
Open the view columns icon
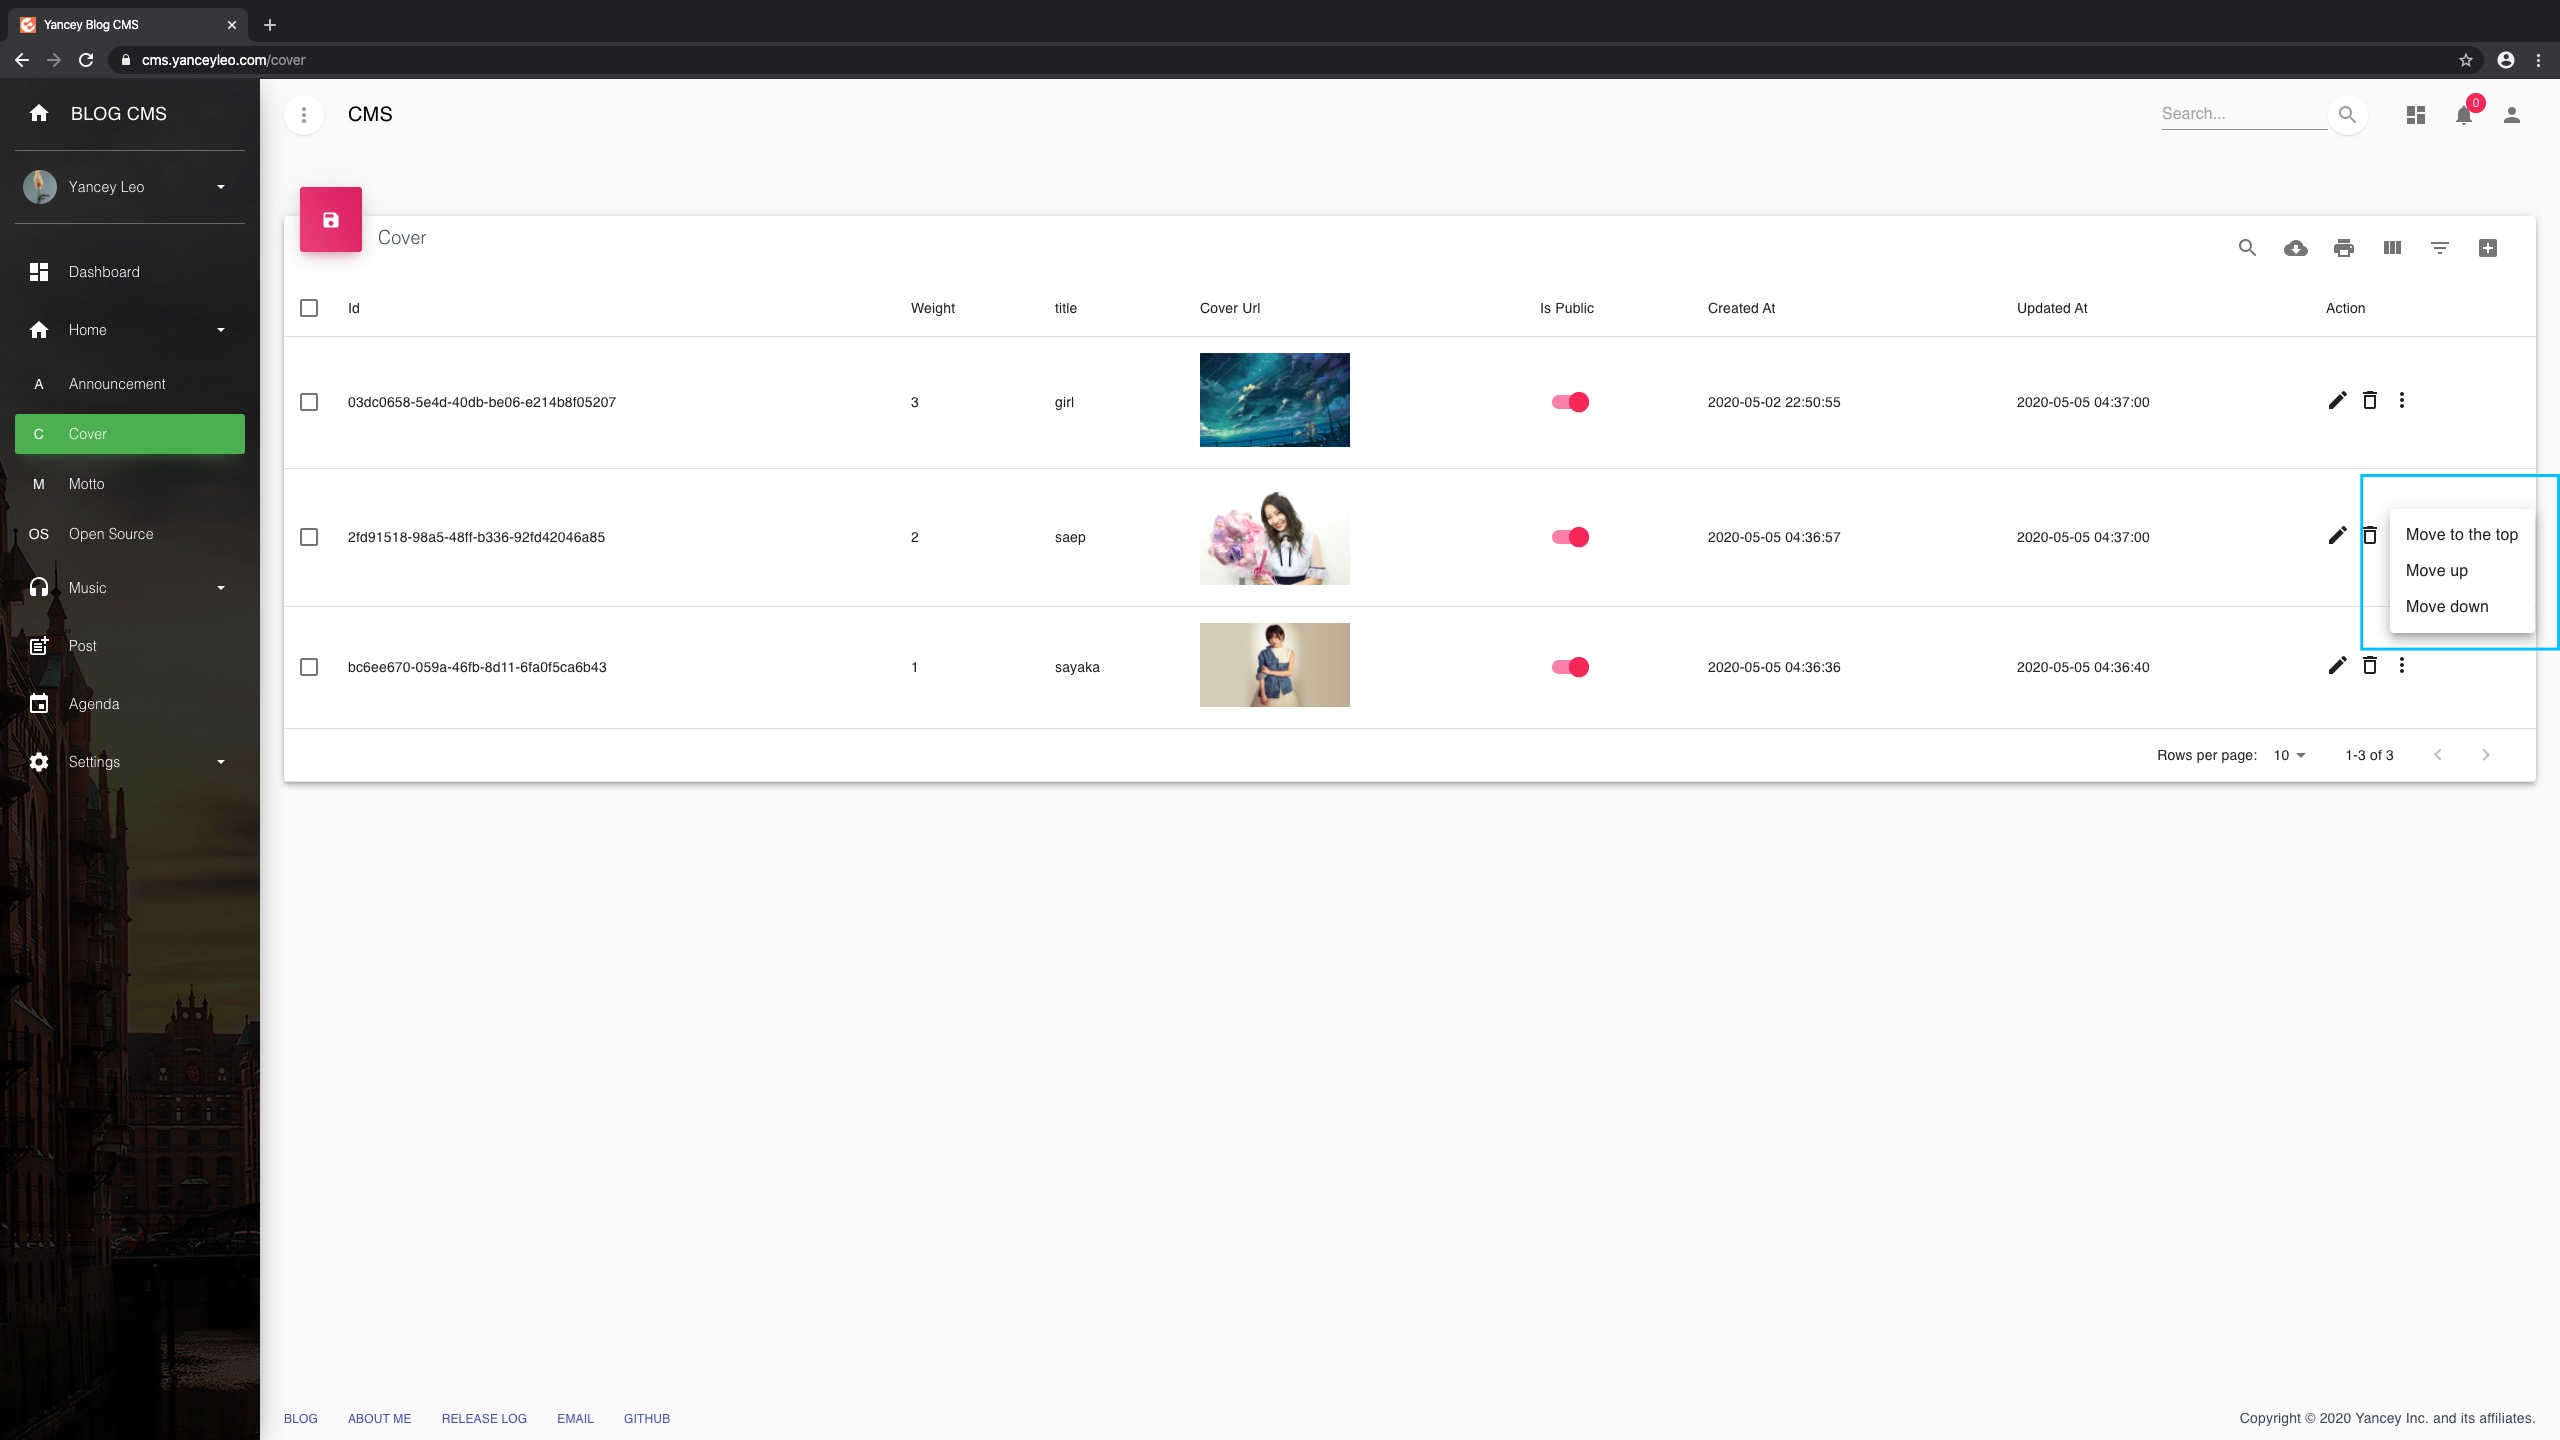(2391, 248)
